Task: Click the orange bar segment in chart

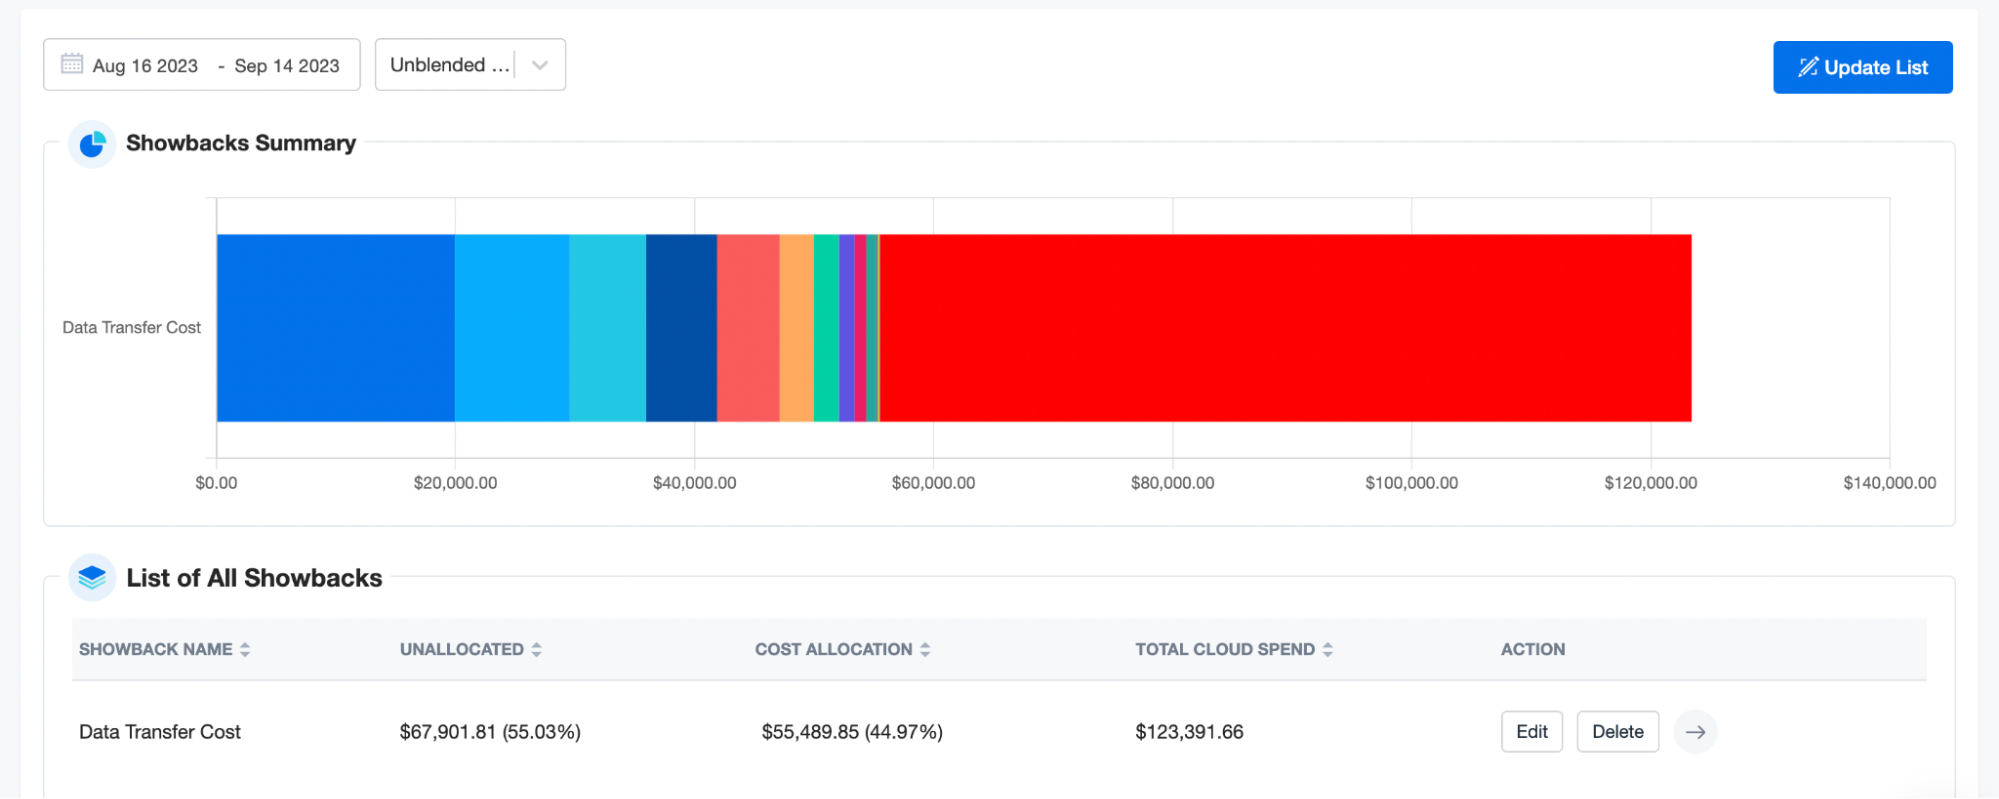Action: (x=796, y=328)
